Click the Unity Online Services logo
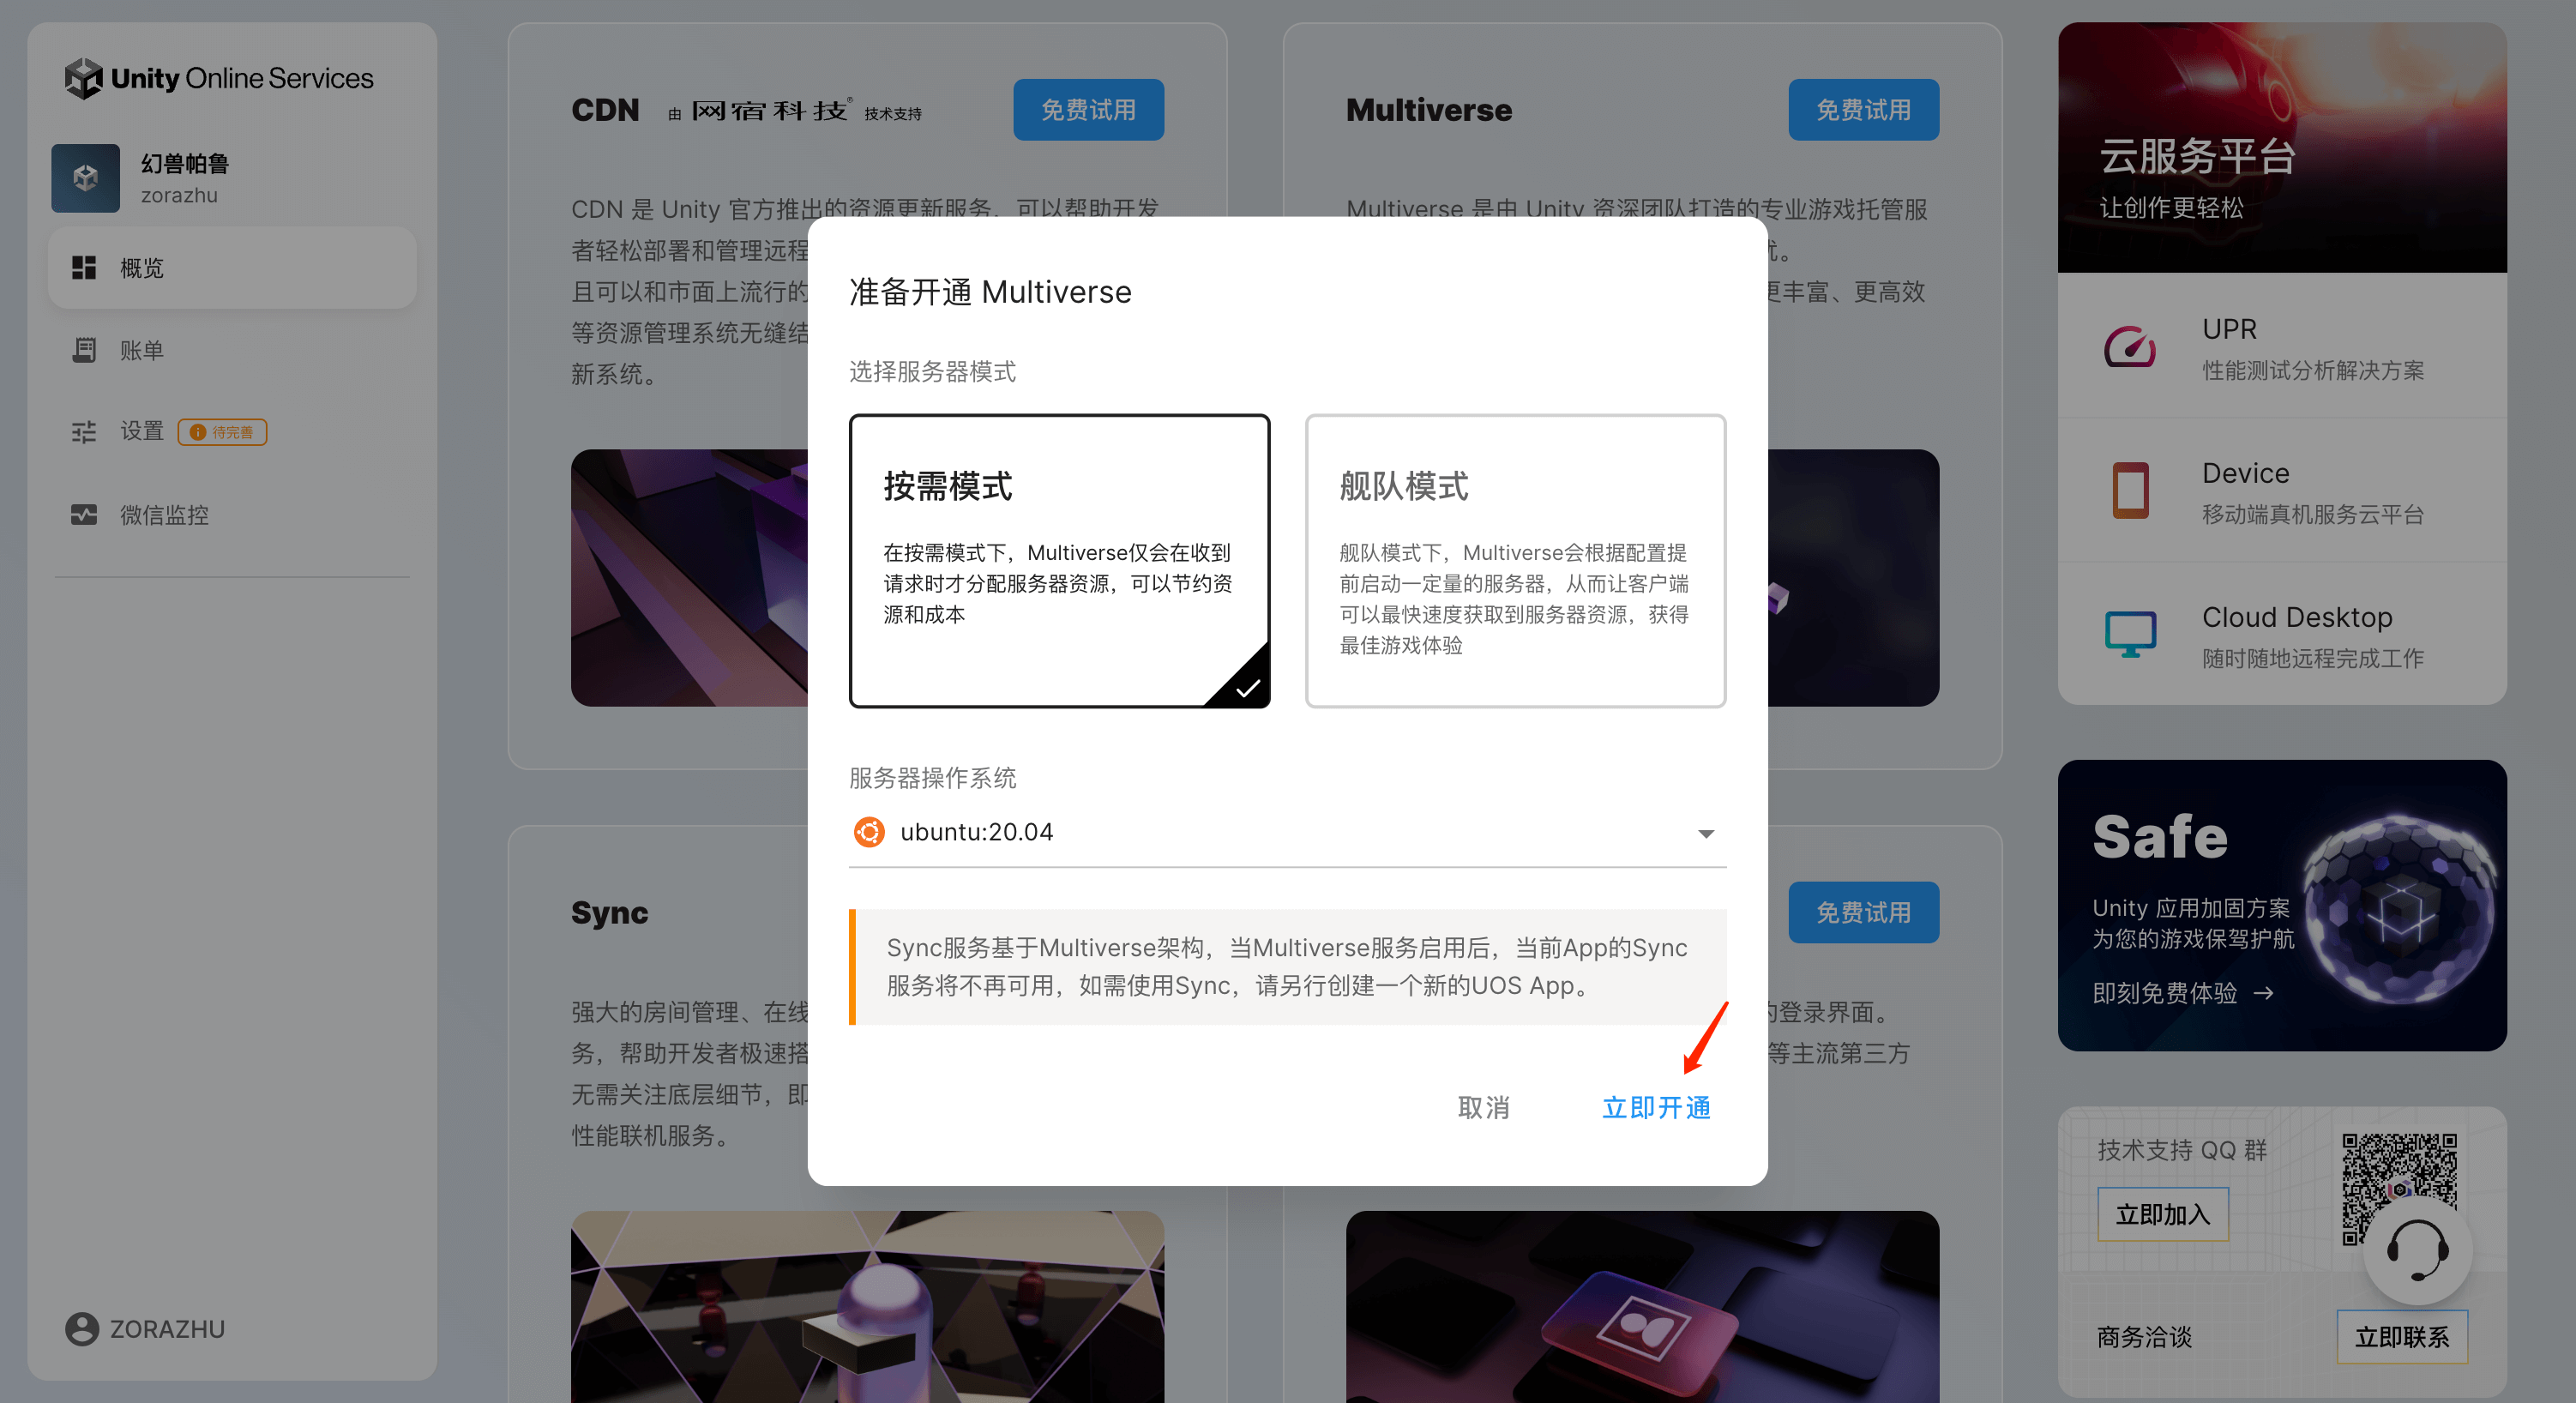This screenshot has height=1403, width=2576. [218, 78]
